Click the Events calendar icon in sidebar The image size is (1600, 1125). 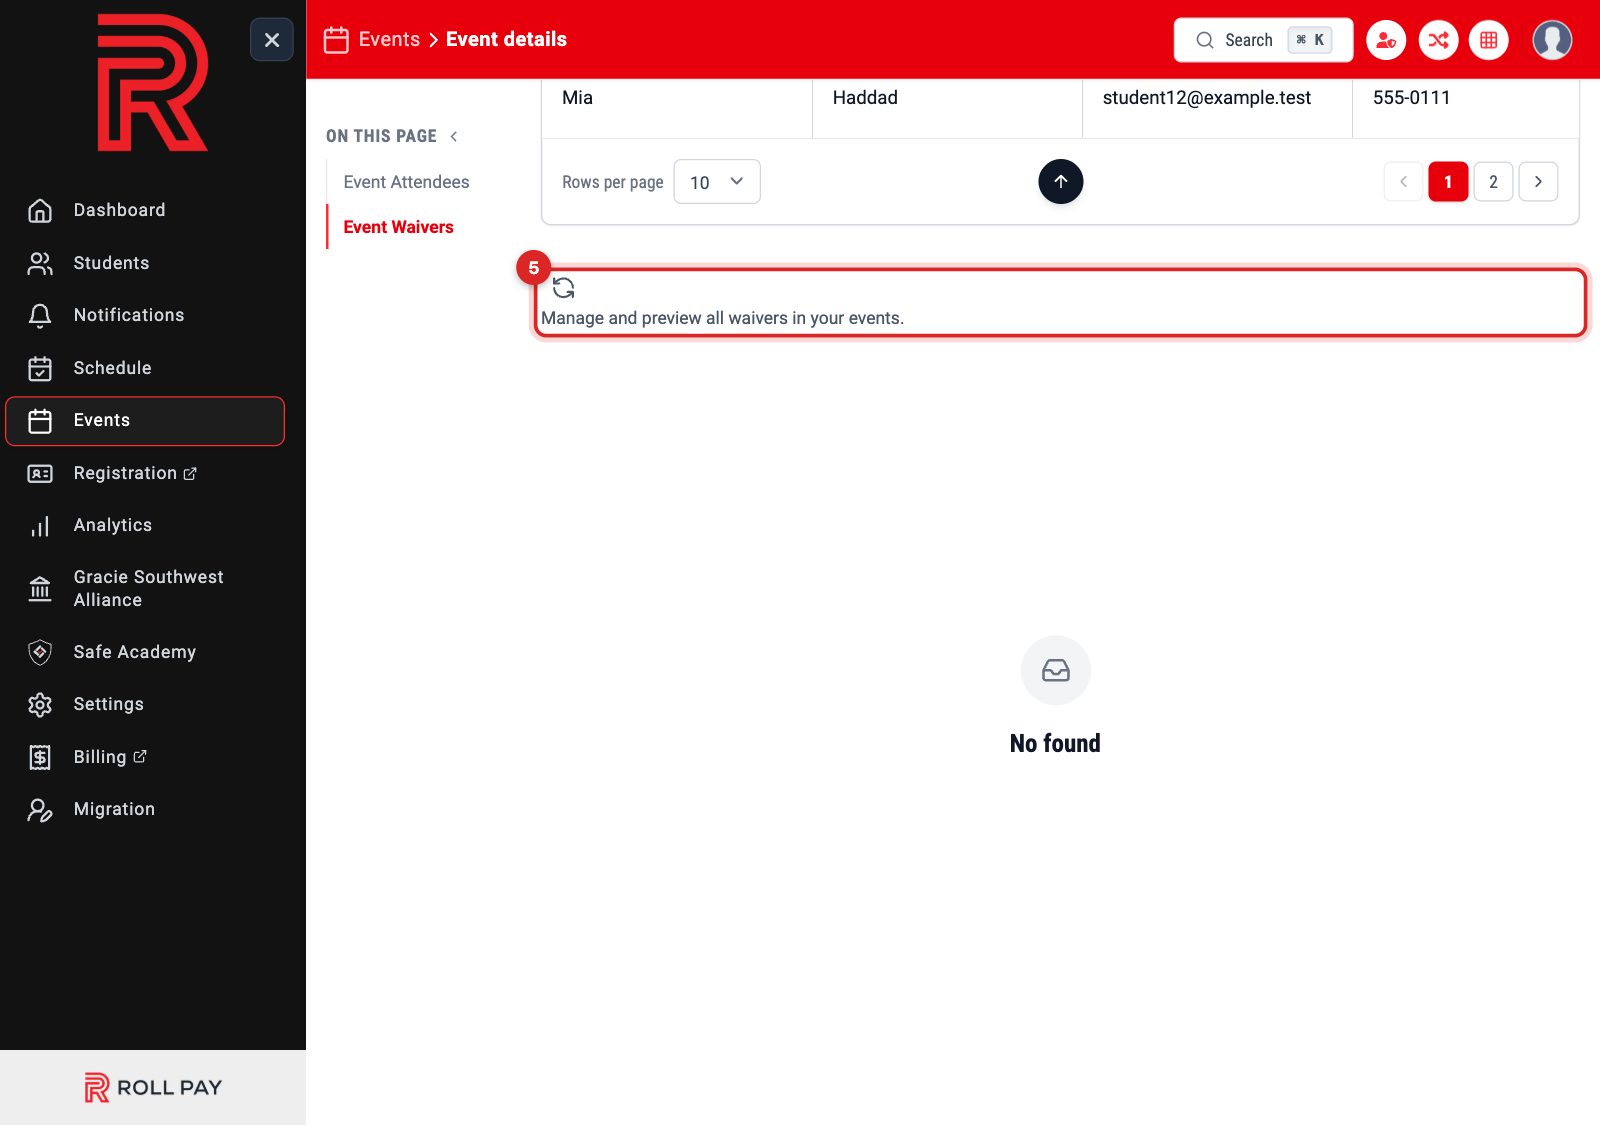40,421
